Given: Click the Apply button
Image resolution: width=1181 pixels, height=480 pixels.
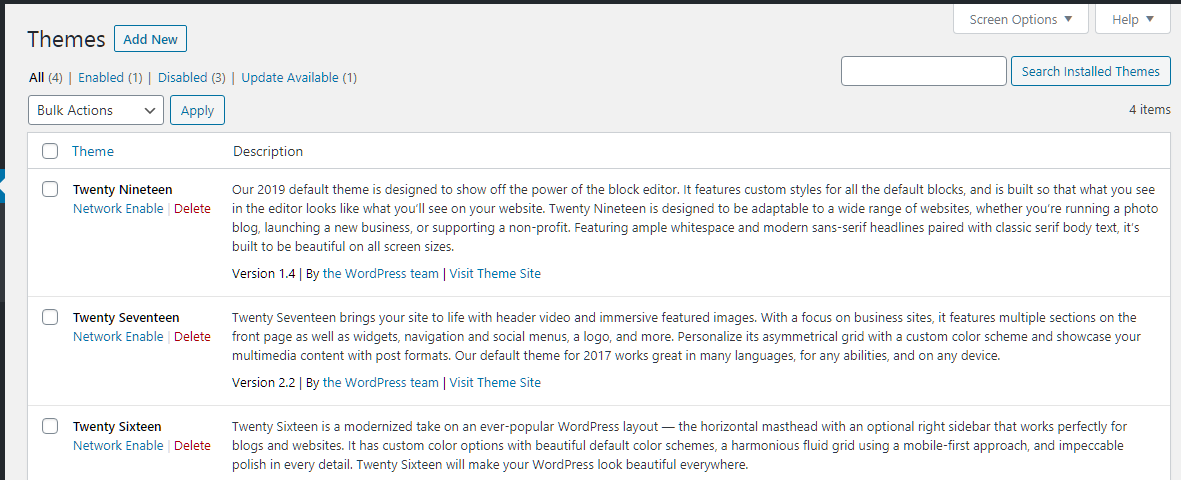Looking at the screenshot, I should 197,110.
